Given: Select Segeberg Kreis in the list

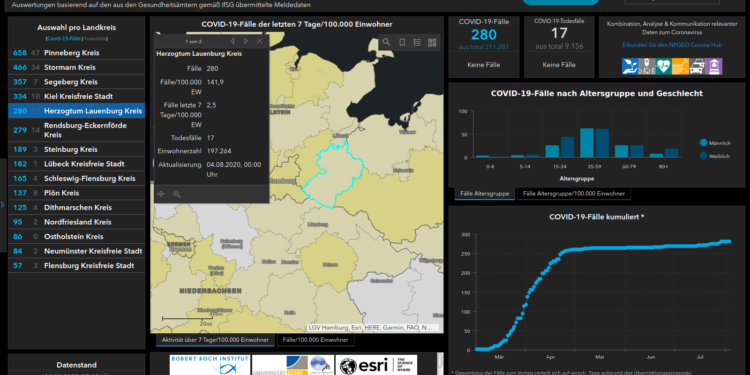Looking at the screenshot, I should pyautogui.click(x=77, y=82).
